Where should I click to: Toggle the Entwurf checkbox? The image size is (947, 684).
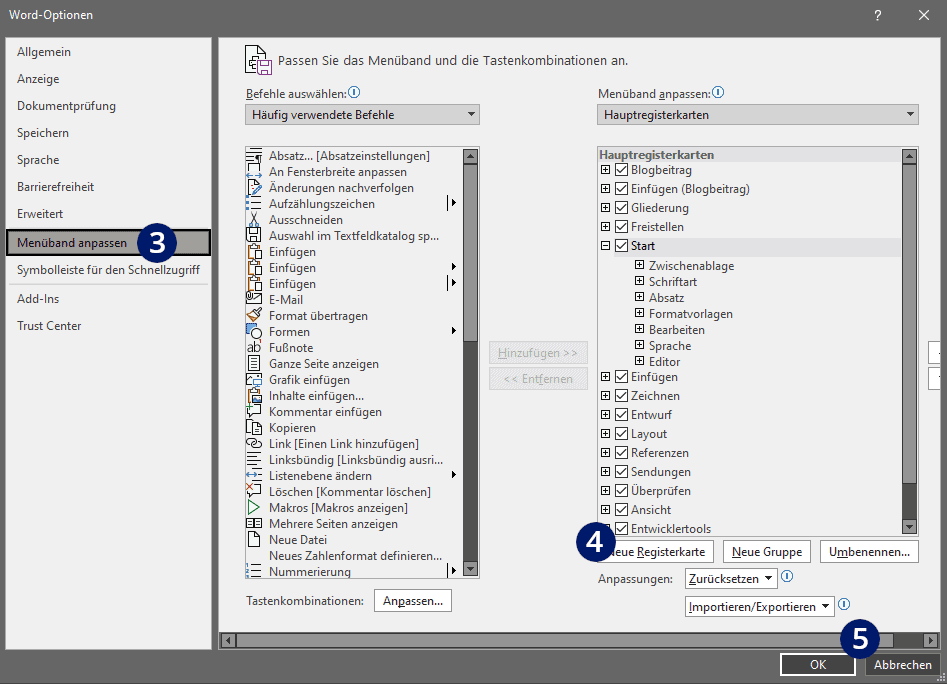(x=621, y=415)
